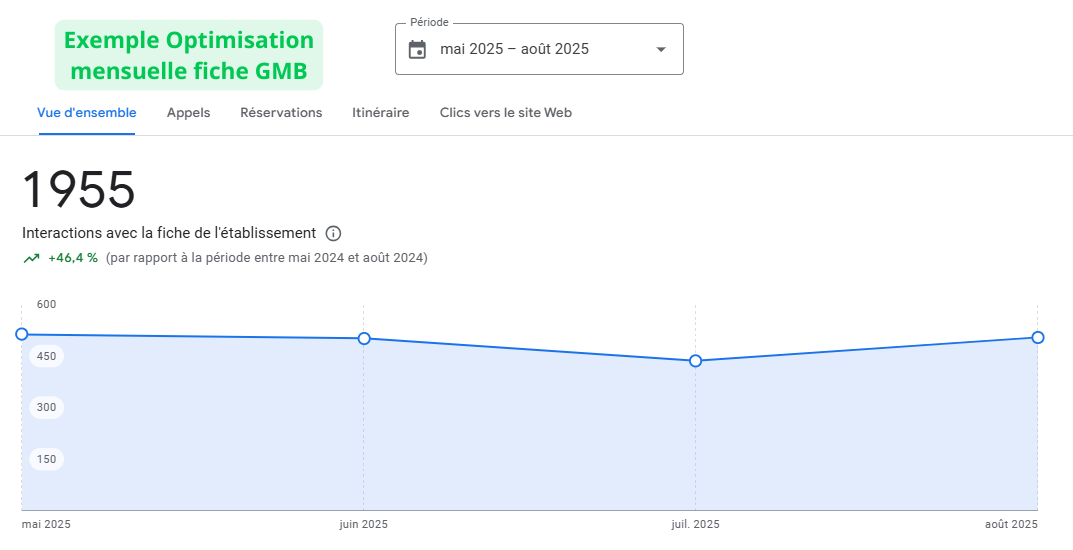Click the juin 2025 data point on chart
Screen dimensions: 1073x550
(364, 339)
